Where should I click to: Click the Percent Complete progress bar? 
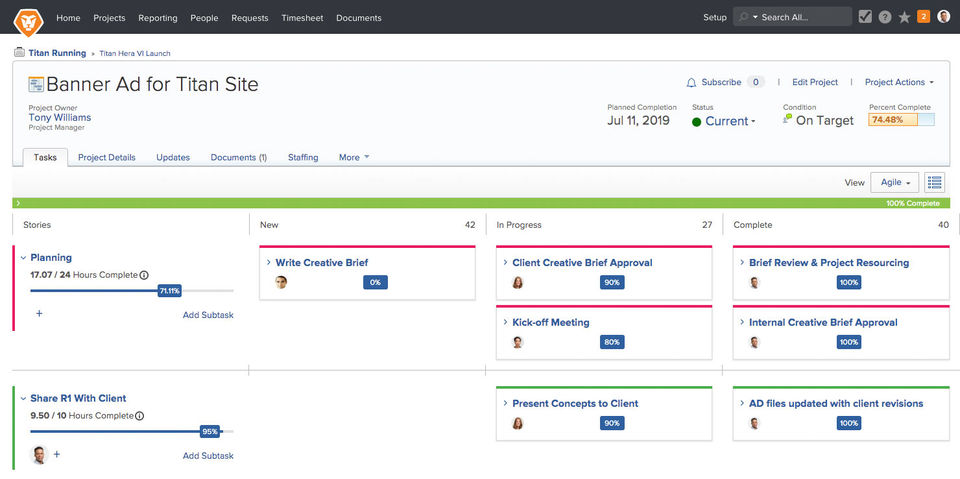pos(901,120)
